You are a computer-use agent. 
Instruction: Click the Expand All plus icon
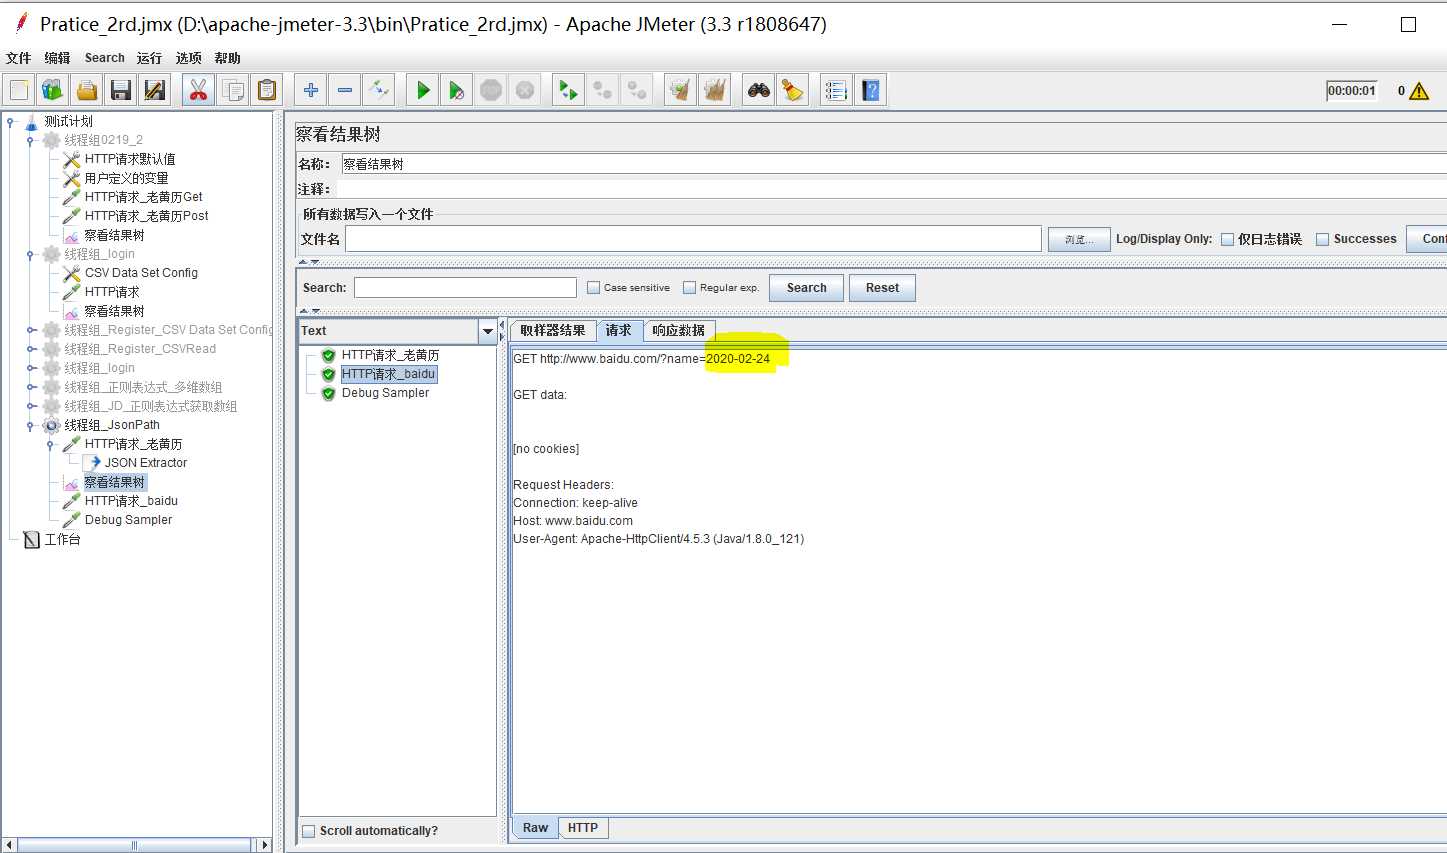pyautogui.click(x=311, y=90)
